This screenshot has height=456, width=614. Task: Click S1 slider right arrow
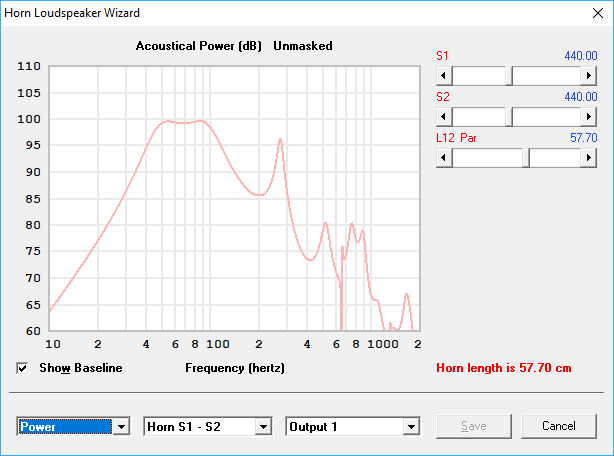coord(589,76)
